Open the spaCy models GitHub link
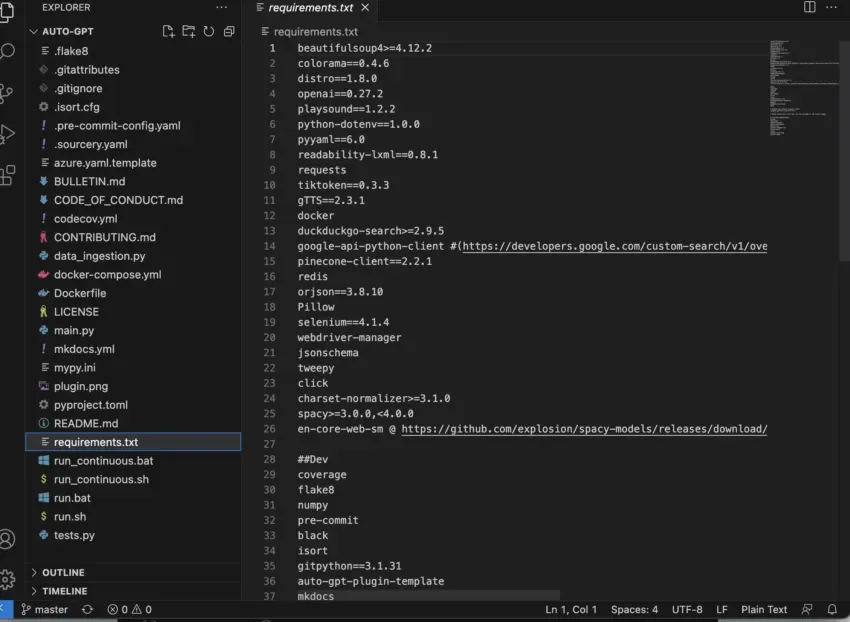This screenshot has height=622, width=850. pyautogui.click(x=583, y=429)
